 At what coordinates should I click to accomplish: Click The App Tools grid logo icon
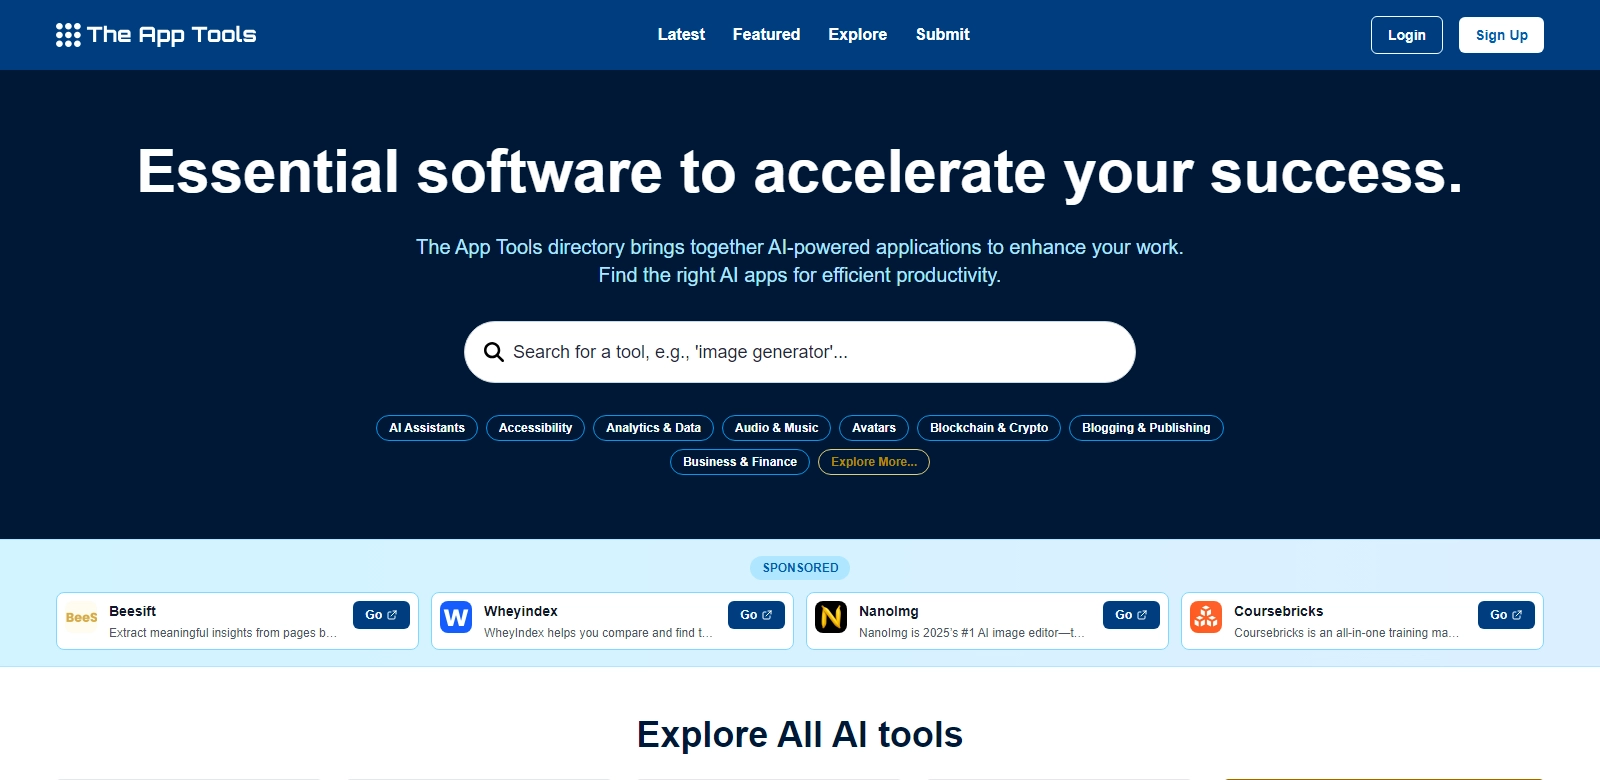tap(68, 35)
